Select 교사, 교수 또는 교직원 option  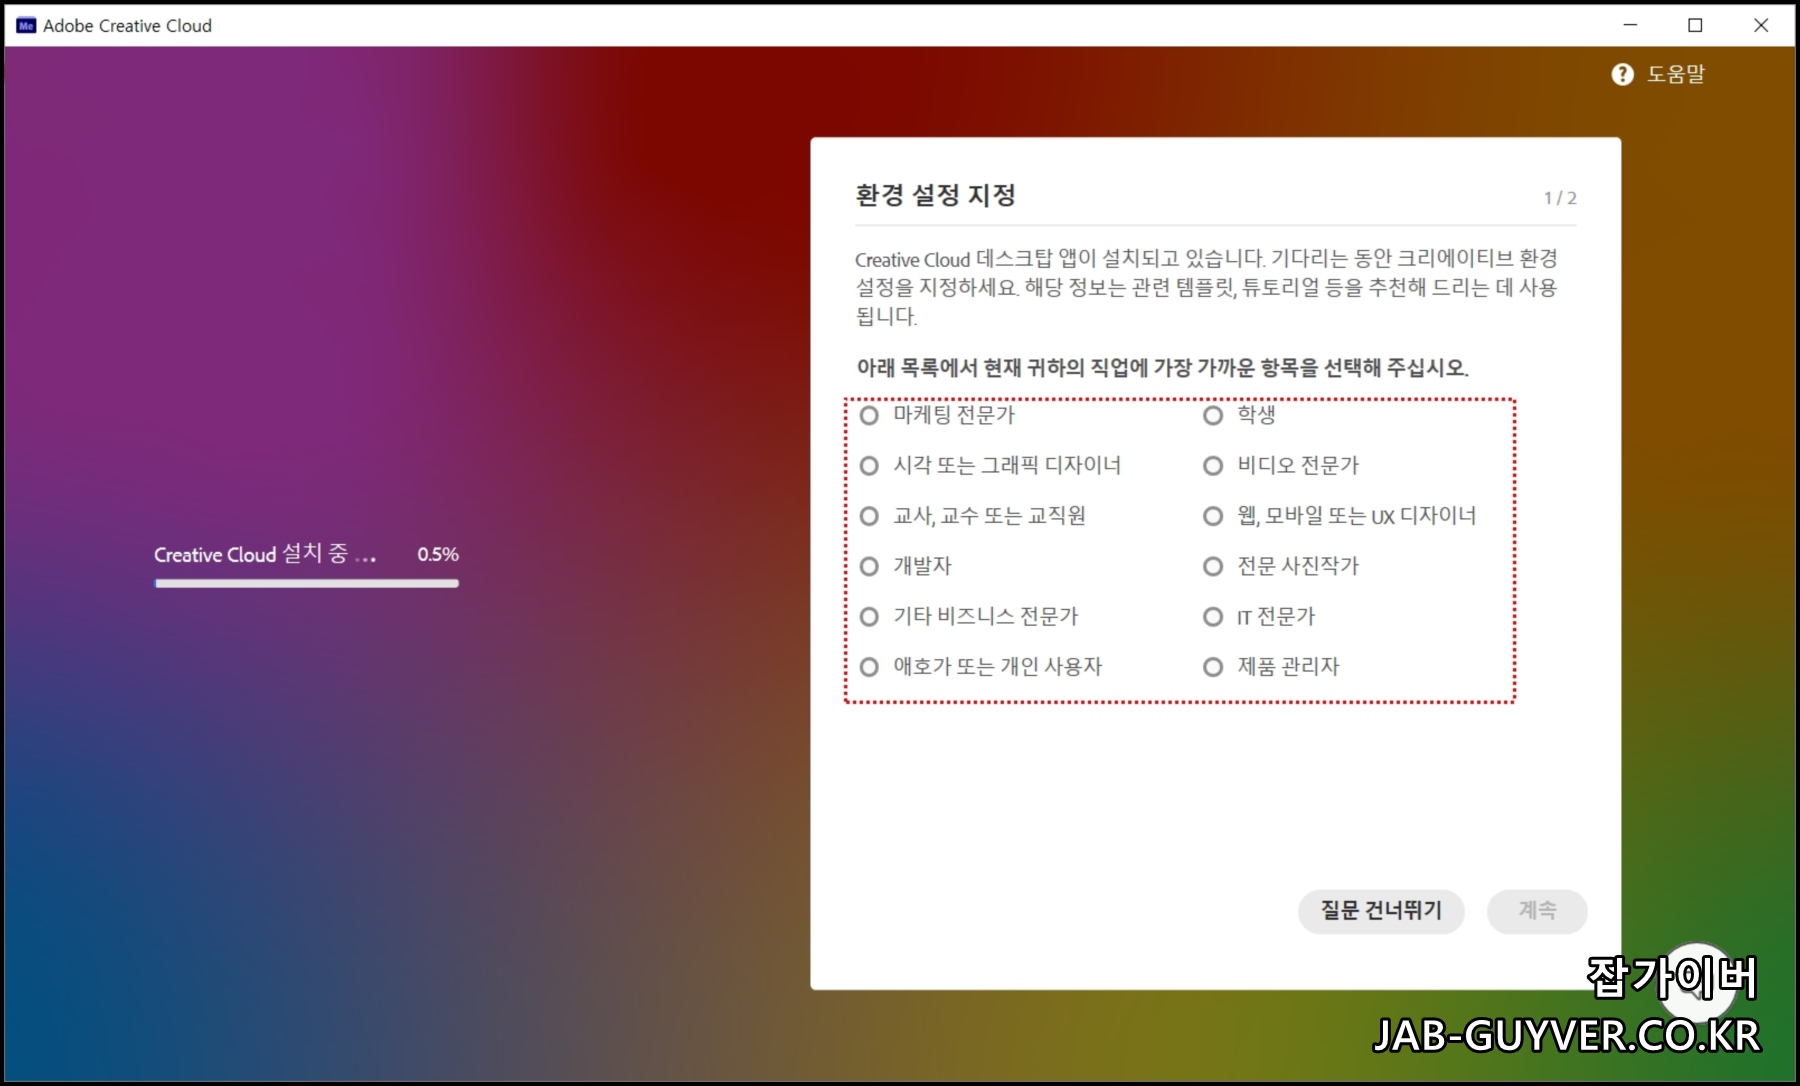pos(869,516)
